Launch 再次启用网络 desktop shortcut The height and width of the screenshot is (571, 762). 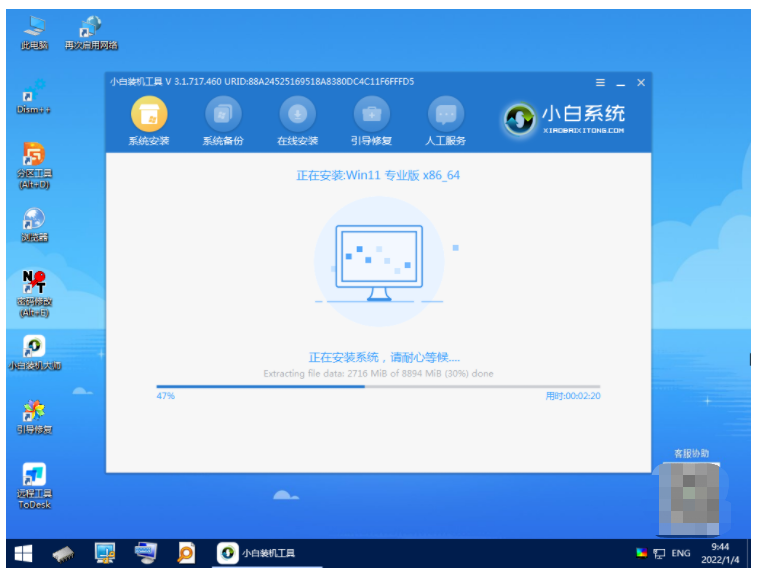coord(91,30)
